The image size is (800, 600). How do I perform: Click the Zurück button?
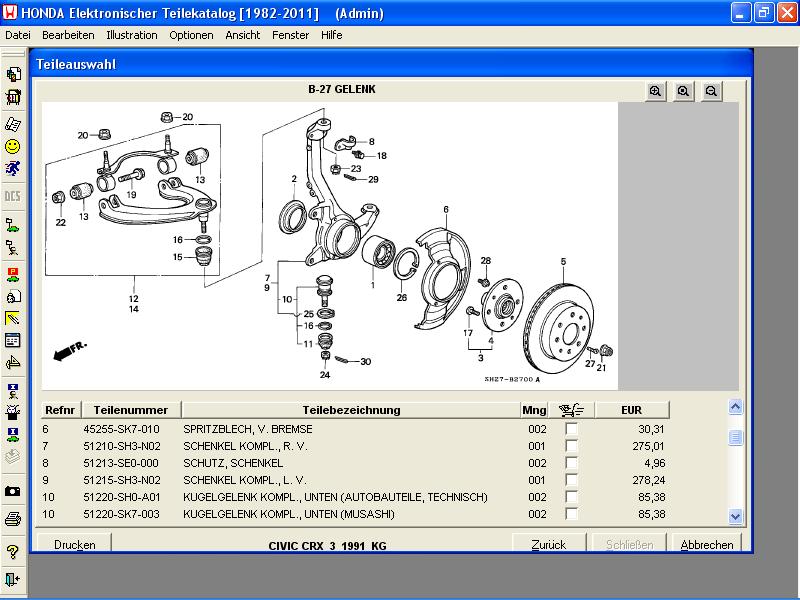pyautogui.click(x=549, y=545)
